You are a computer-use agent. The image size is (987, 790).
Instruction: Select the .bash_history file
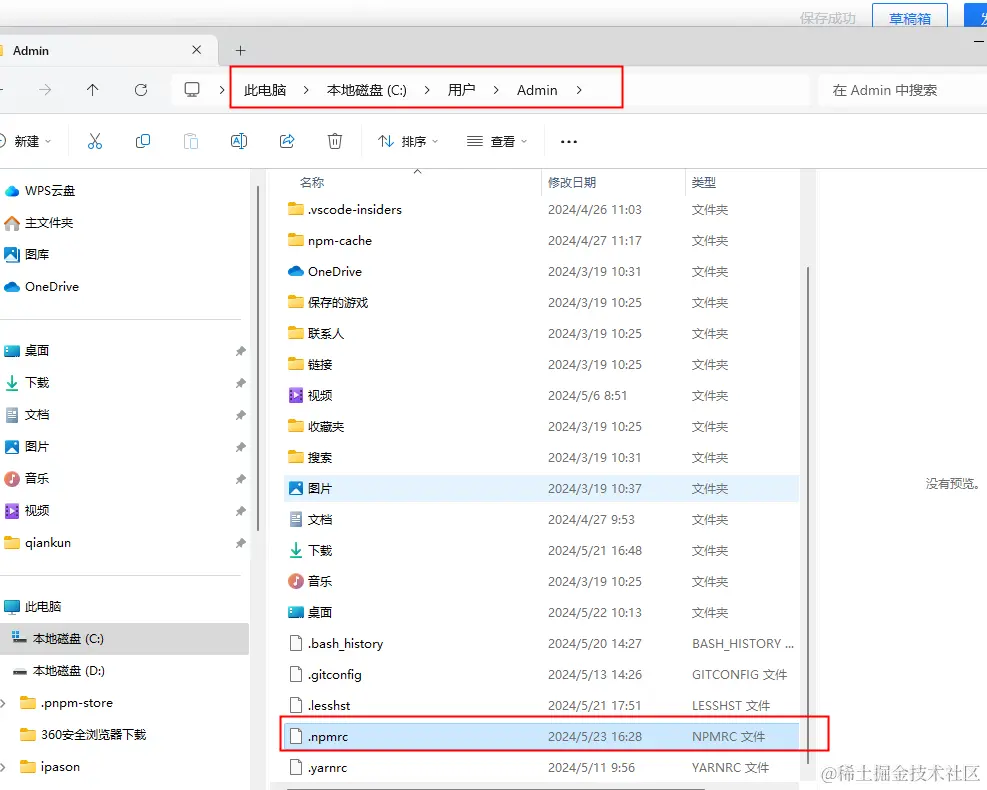pyautogui.click(x=541, y=643)
